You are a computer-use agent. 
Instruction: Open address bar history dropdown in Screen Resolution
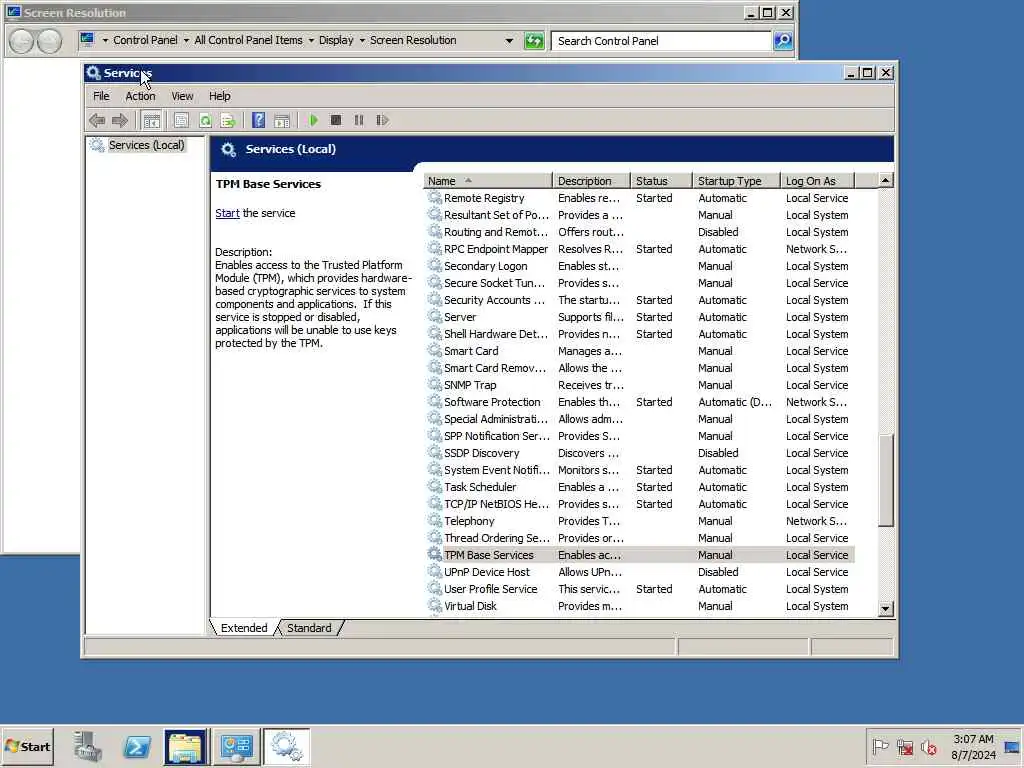pos(509,40)
